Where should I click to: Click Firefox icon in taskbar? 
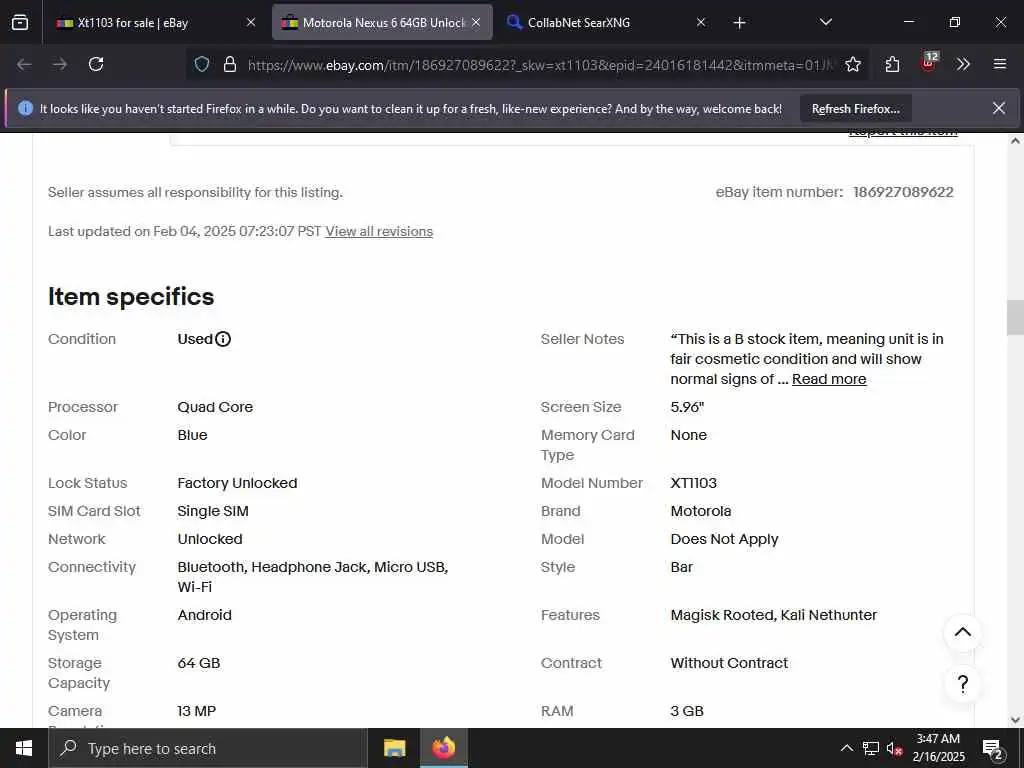(x=443, y=748)
